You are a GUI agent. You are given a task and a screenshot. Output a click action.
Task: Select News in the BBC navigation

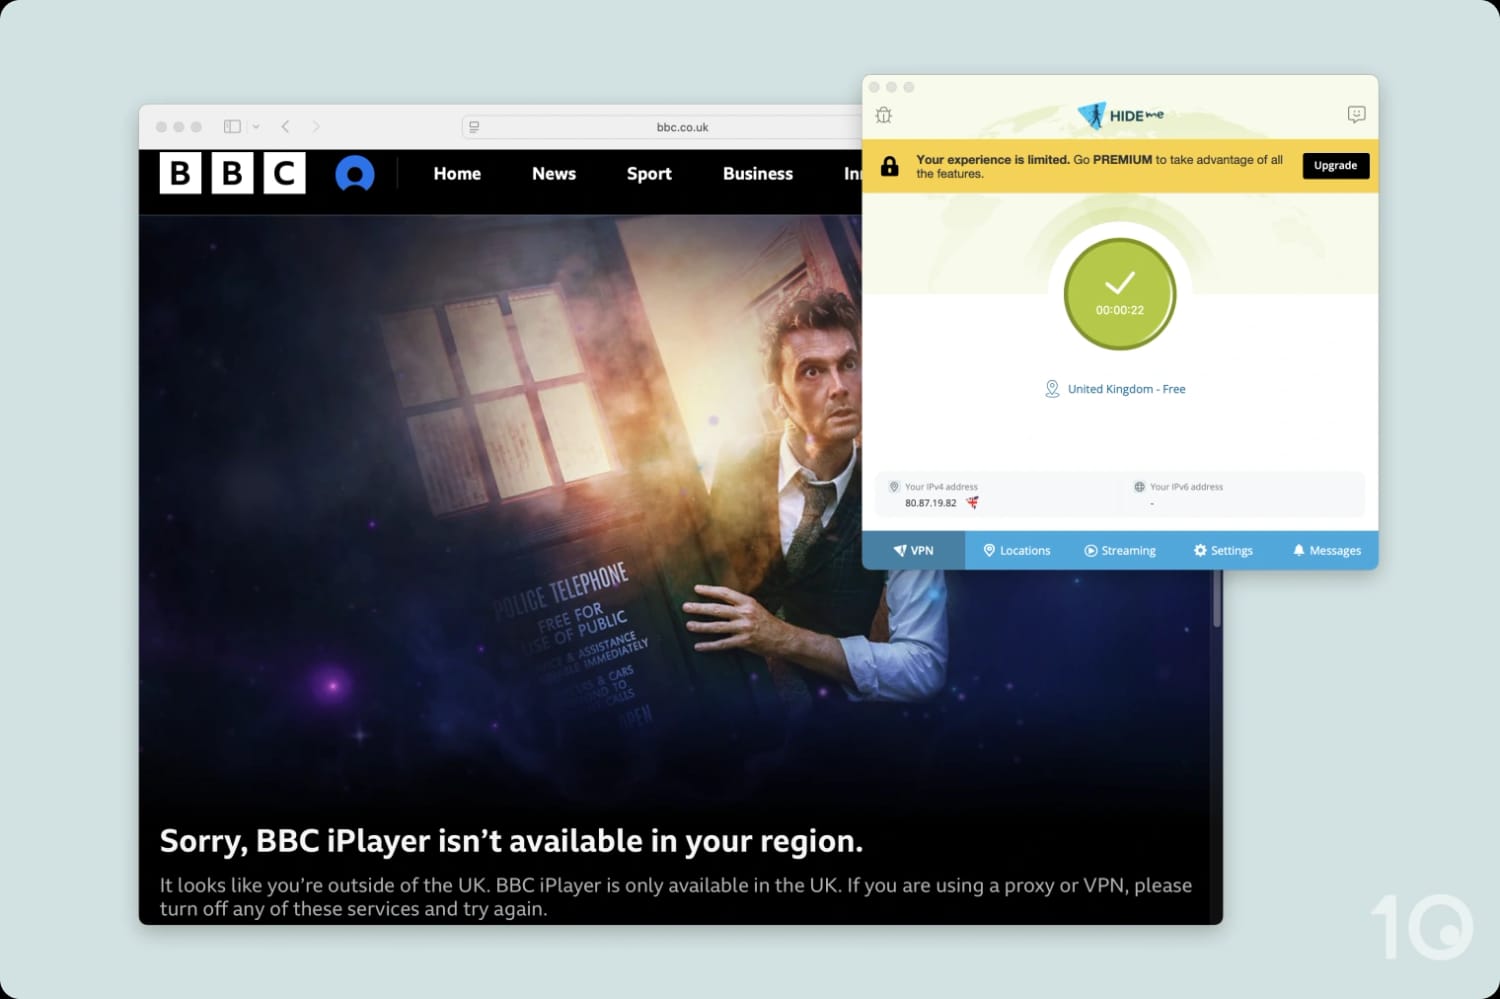coord(553,173)
